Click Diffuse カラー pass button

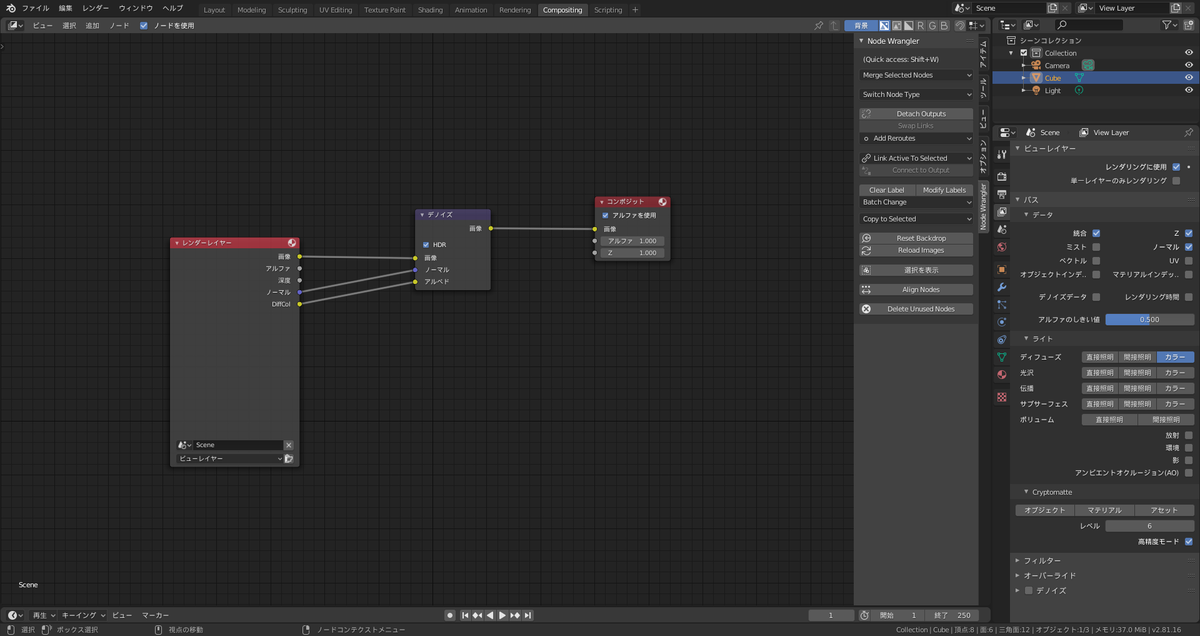click(x=1175, y=357)
